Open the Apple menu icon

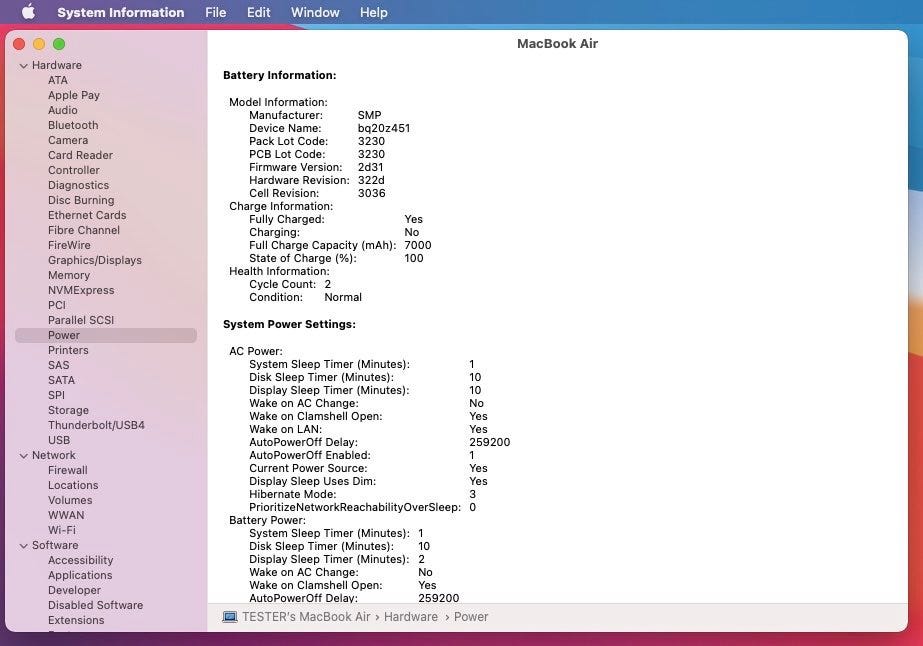click(28, 12)
